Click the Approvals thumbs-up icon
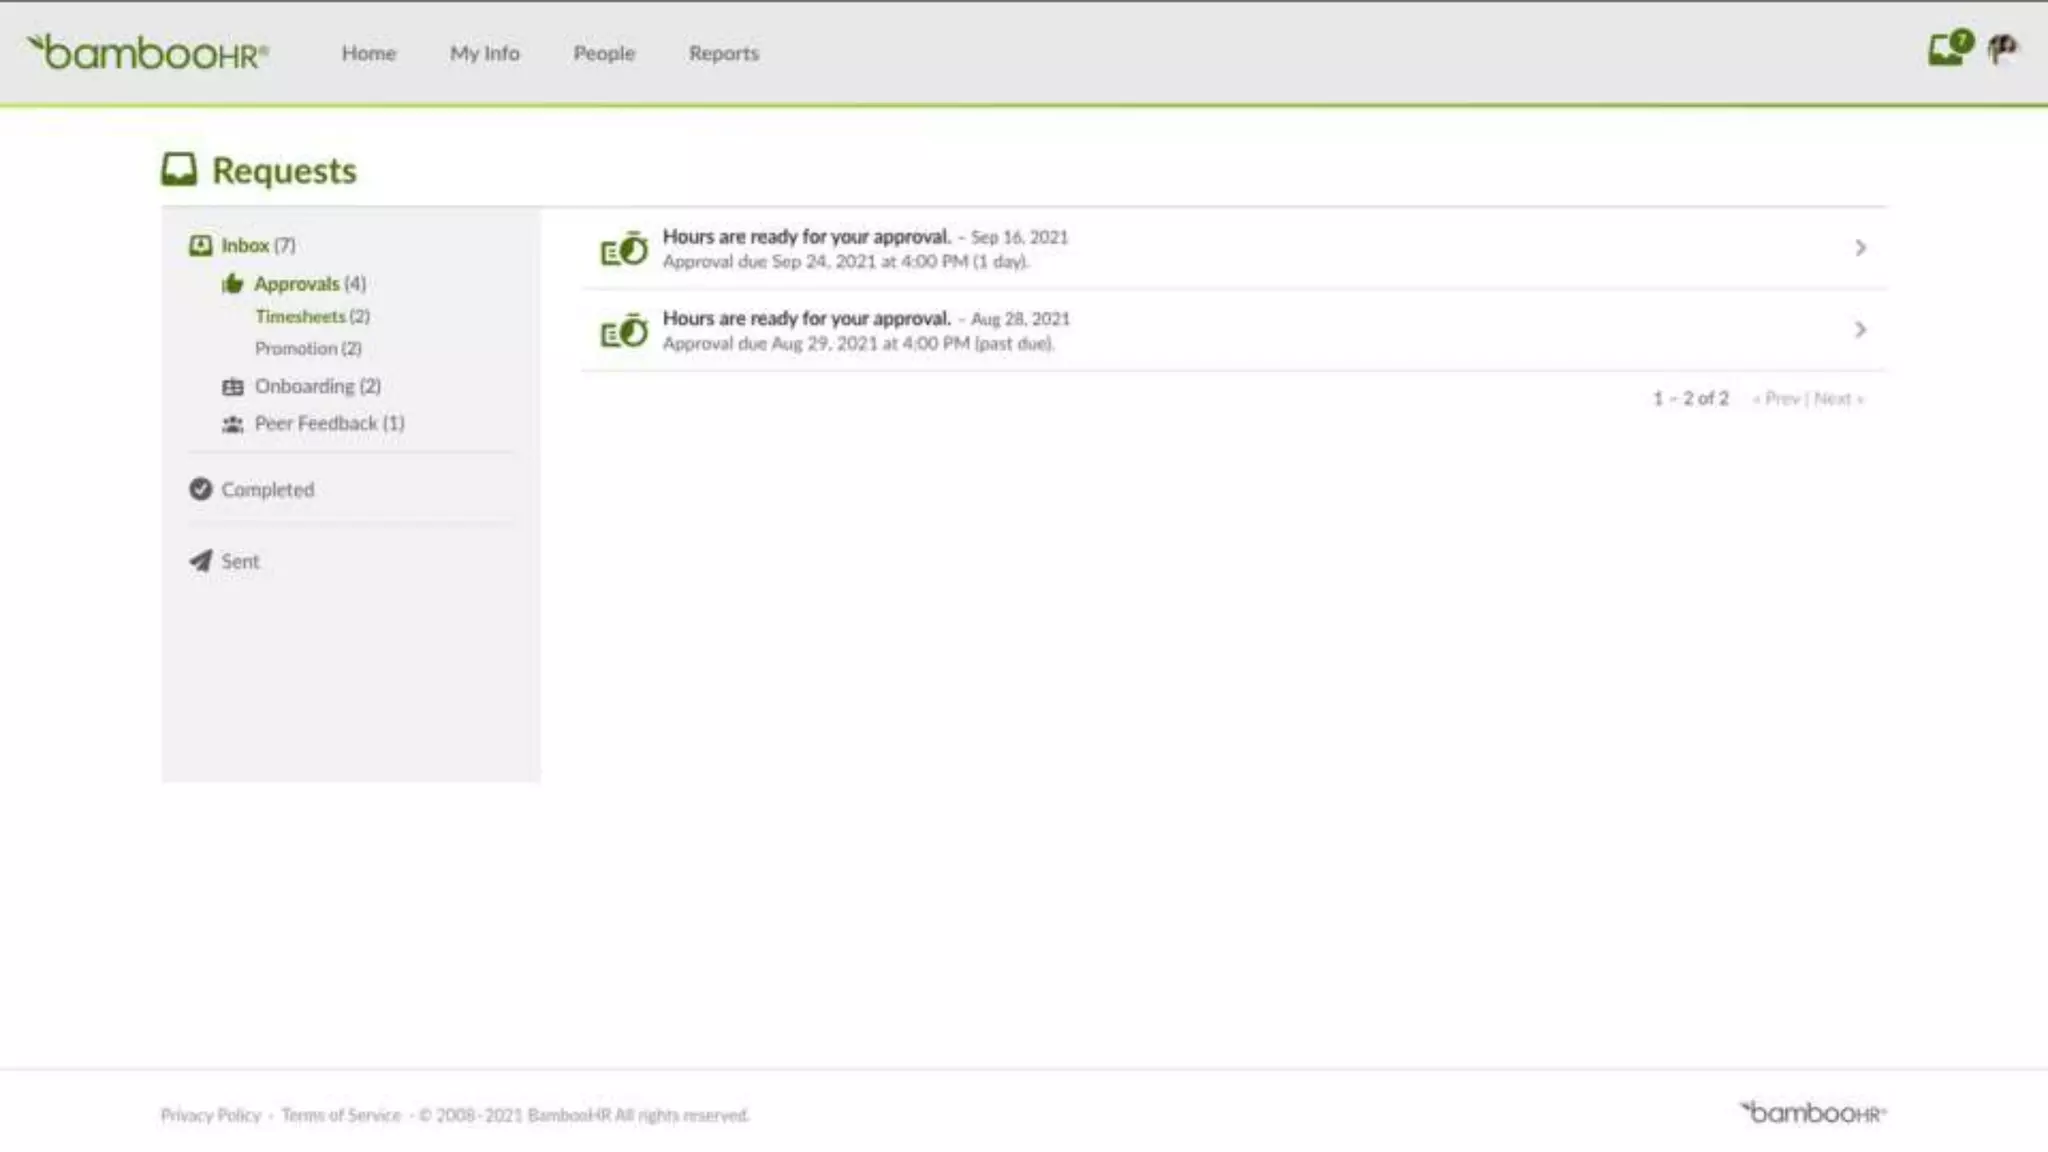Image resolution: width=2048 pixels, height=1152 pixels. (232, 284)
